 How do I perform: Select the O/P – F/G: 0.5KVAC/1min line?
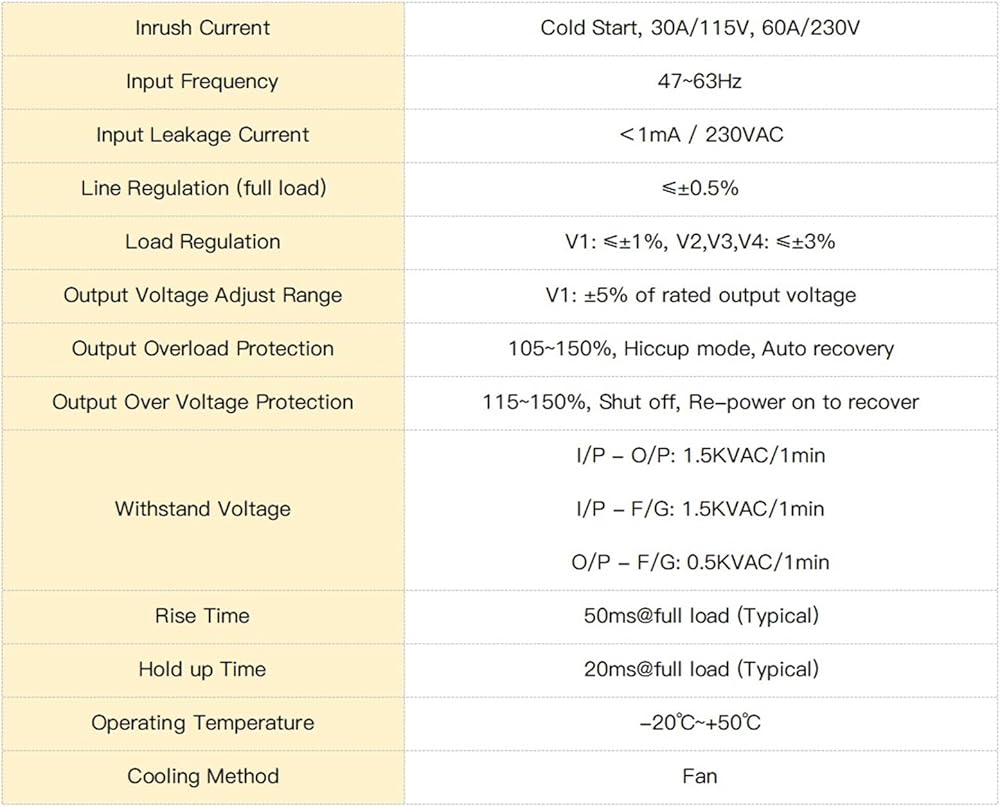pyautogui.click(x=700, y=563)
